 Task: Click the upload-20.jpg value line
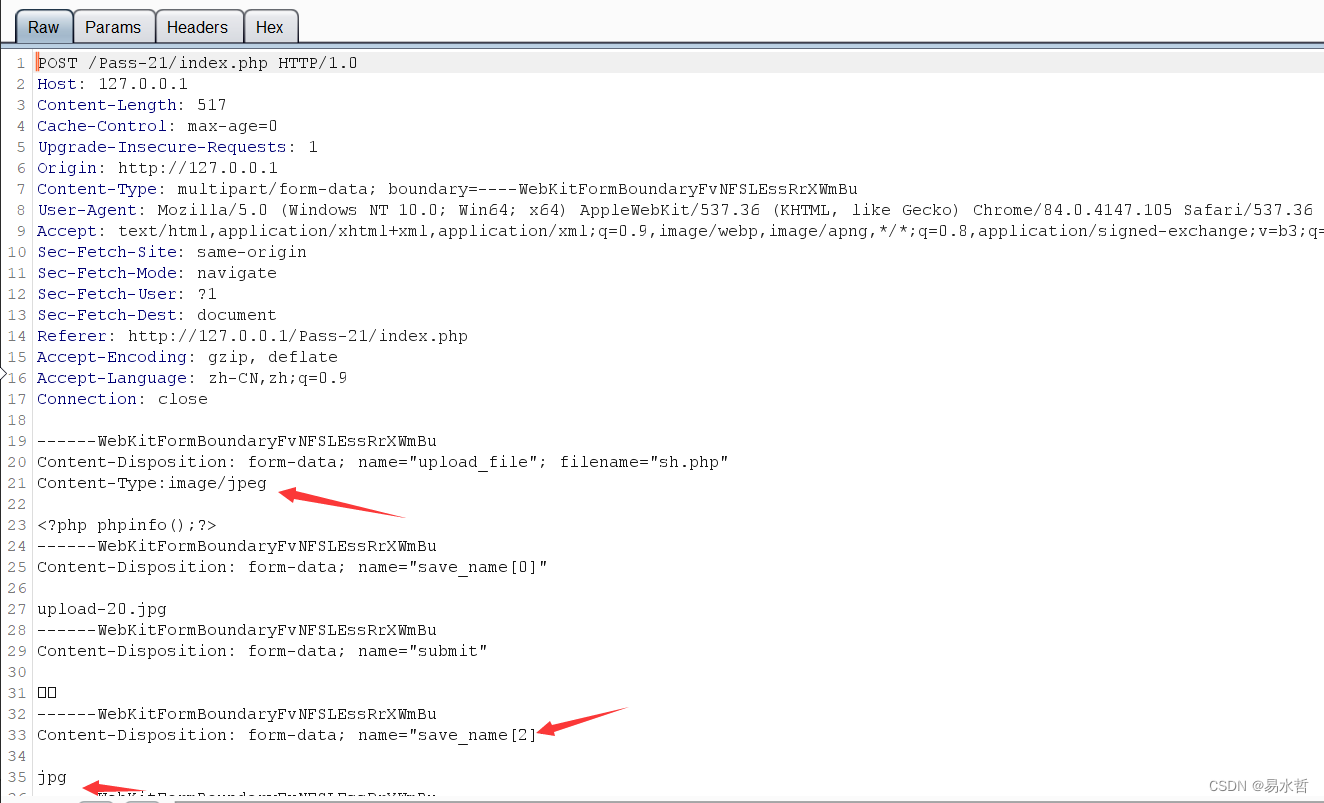click(x=102, y=609)
